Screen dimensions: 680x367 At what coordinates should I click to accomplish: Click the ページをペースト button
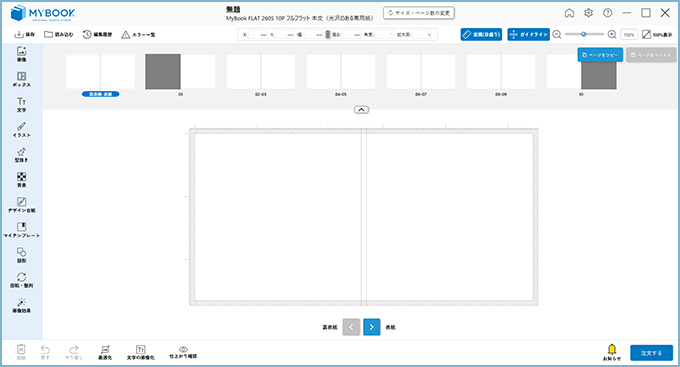pyautogui.click(x=651, y=55)
